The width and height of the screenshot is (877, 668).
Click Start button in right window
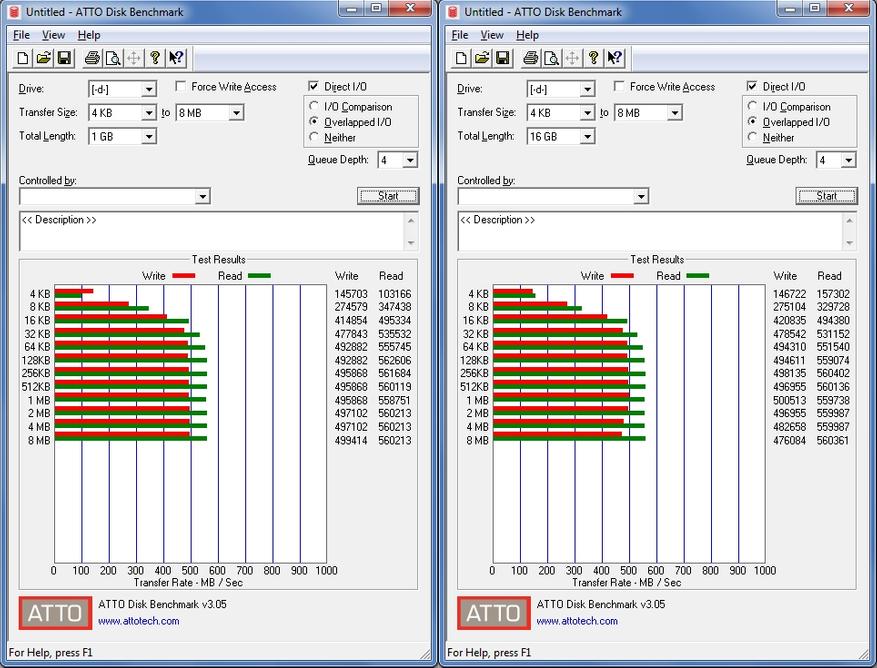pos(827,196)
